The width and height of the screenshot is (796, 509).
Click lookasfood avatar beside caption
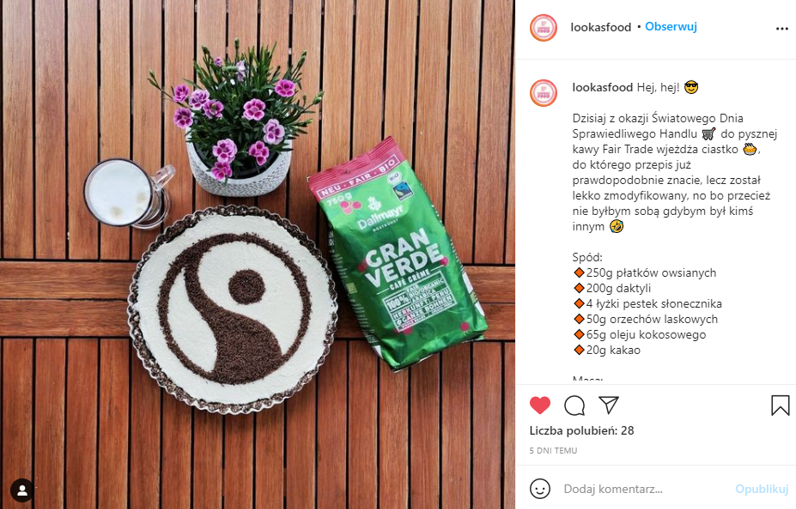[543, 92]
